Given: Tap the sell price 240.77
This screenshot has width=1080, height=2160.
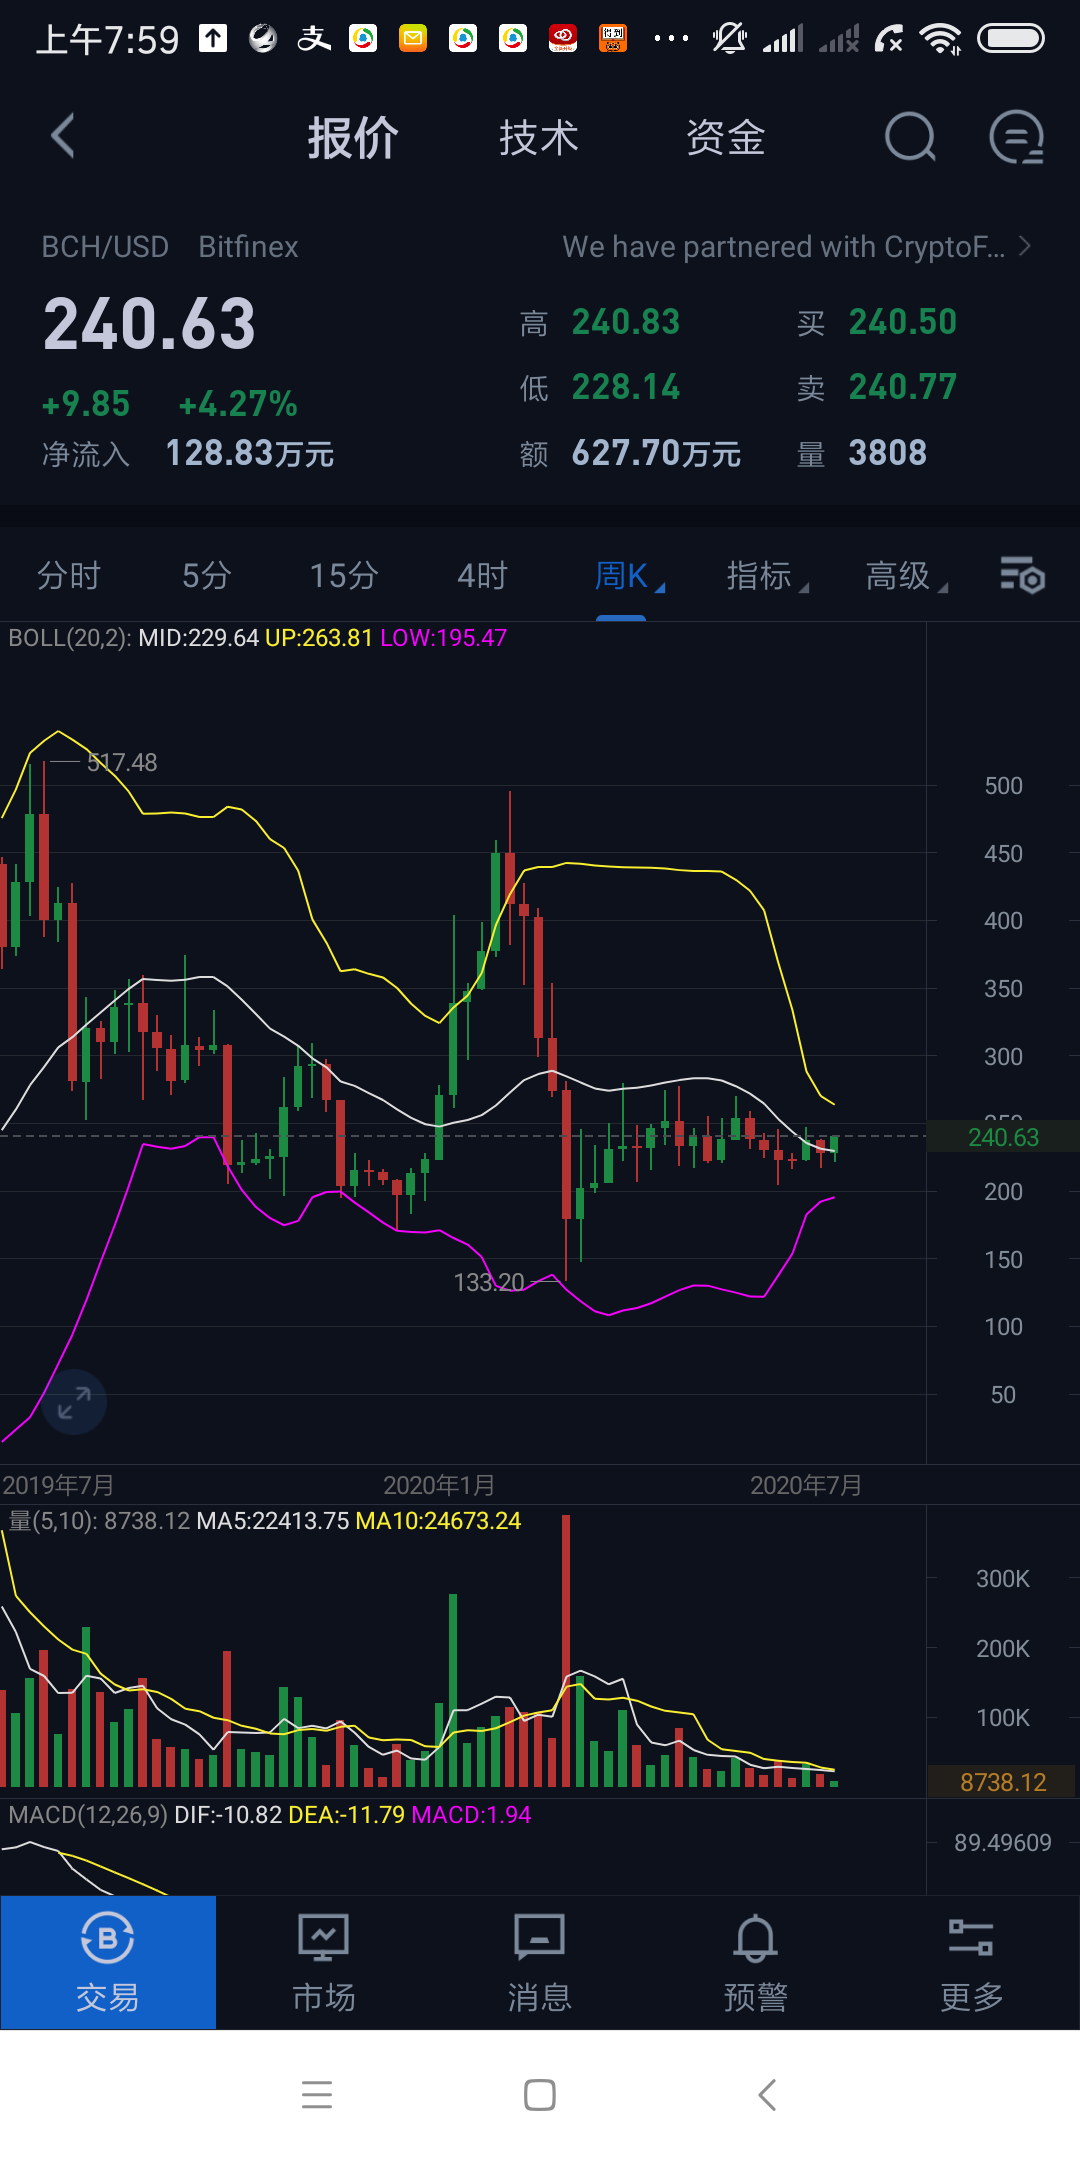Looking at the screenshot, I should [x=903, y=387].
